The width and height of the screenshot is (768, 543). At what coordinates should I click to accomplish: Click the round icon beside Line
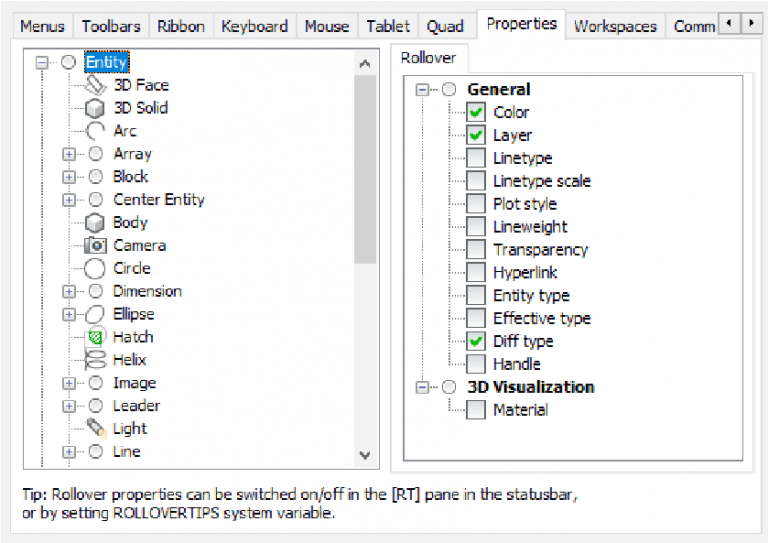pyautogui.click(x=96, y=451)
